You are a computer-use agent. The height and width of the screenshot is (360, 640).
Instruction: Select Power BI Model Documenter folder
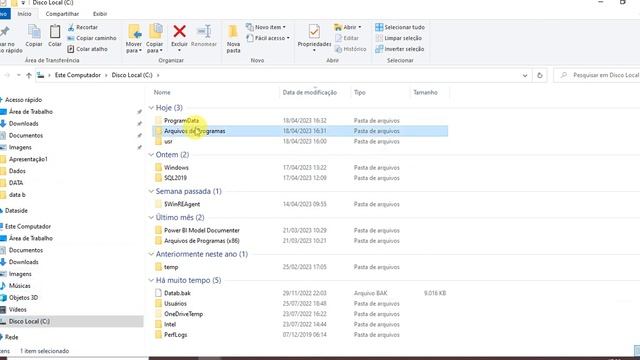300,230
